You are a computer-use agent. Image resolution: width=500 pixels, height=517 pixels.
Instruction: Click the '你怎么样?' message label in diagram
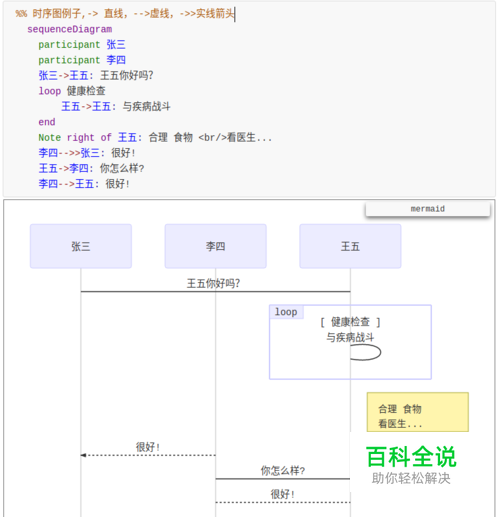(283, 471)
